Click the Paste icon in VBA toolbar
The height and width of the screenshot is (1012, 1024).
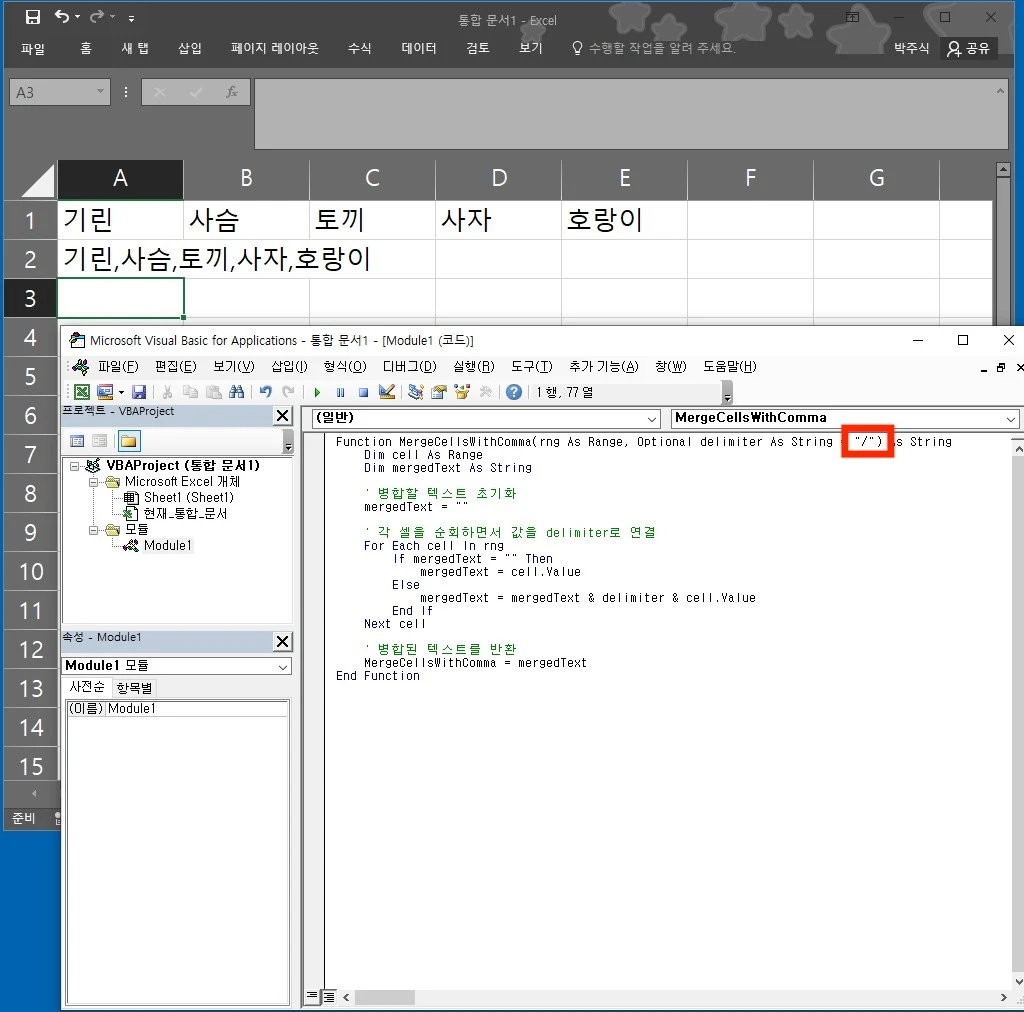[x=214, y=392]
